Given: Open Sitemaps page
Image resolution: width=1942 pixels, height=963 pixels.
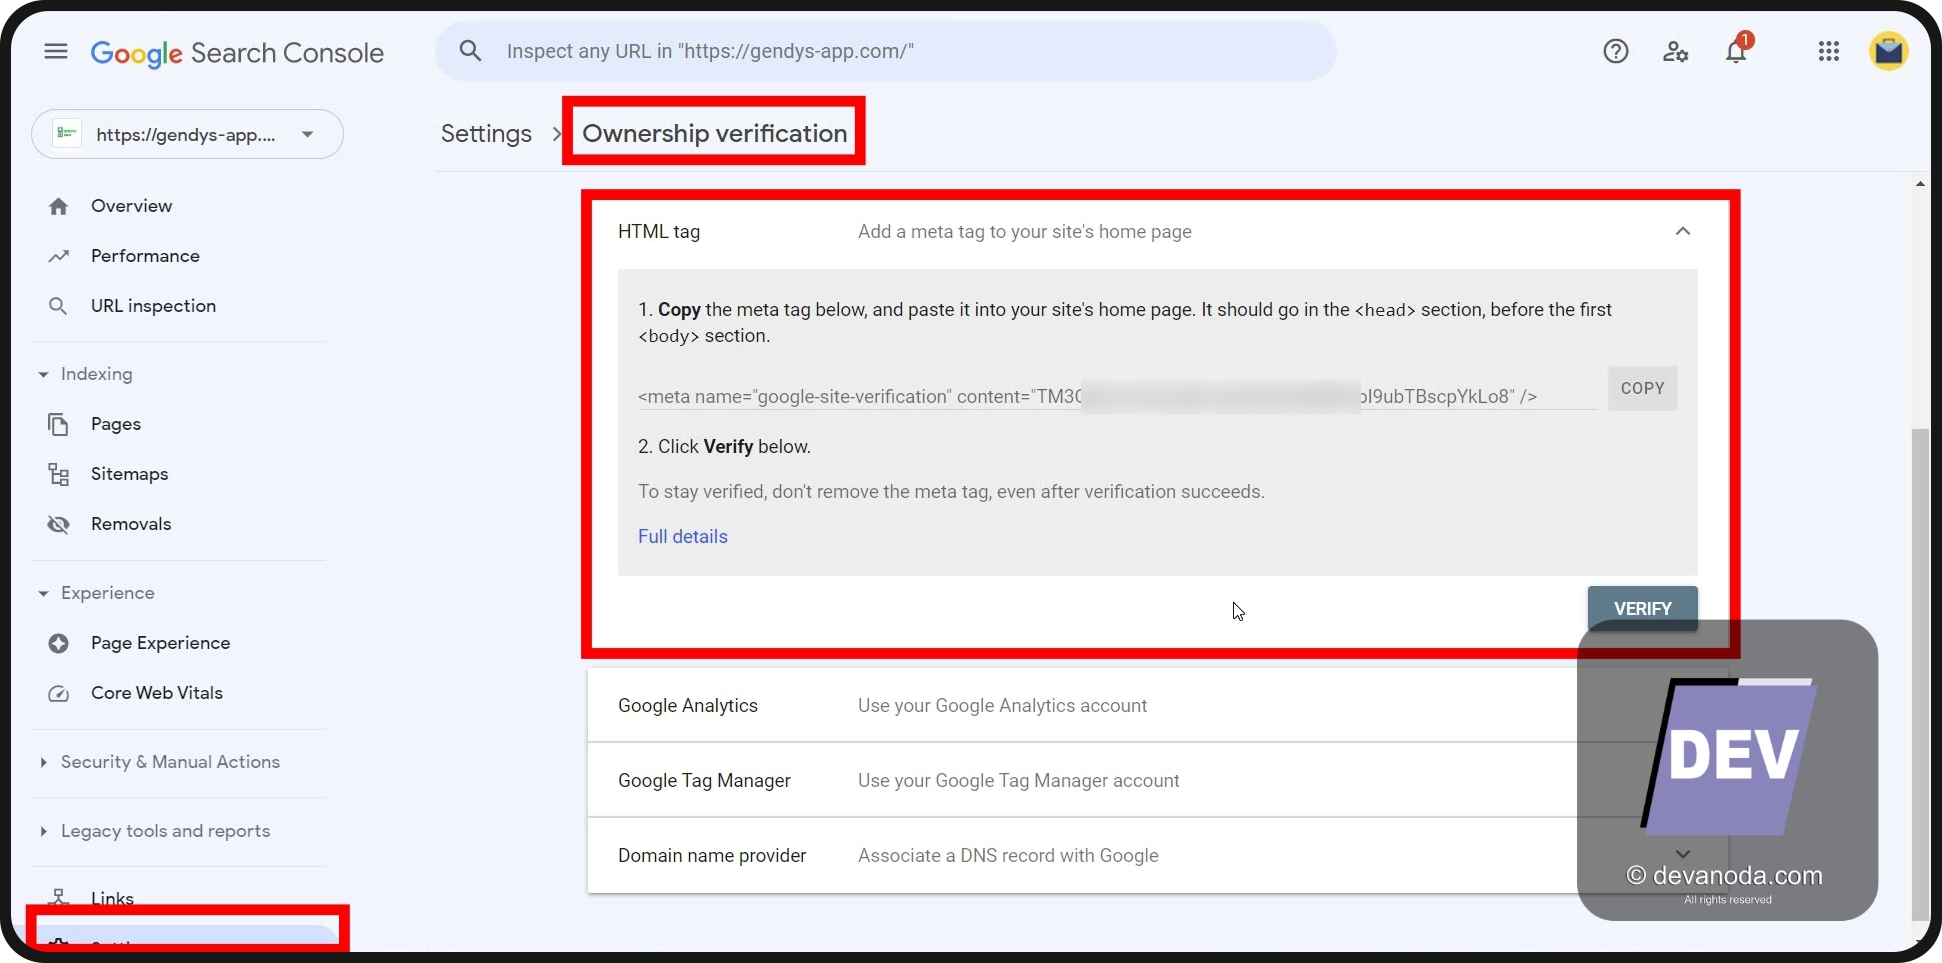Looking at the screenshot, I should 129,474.
